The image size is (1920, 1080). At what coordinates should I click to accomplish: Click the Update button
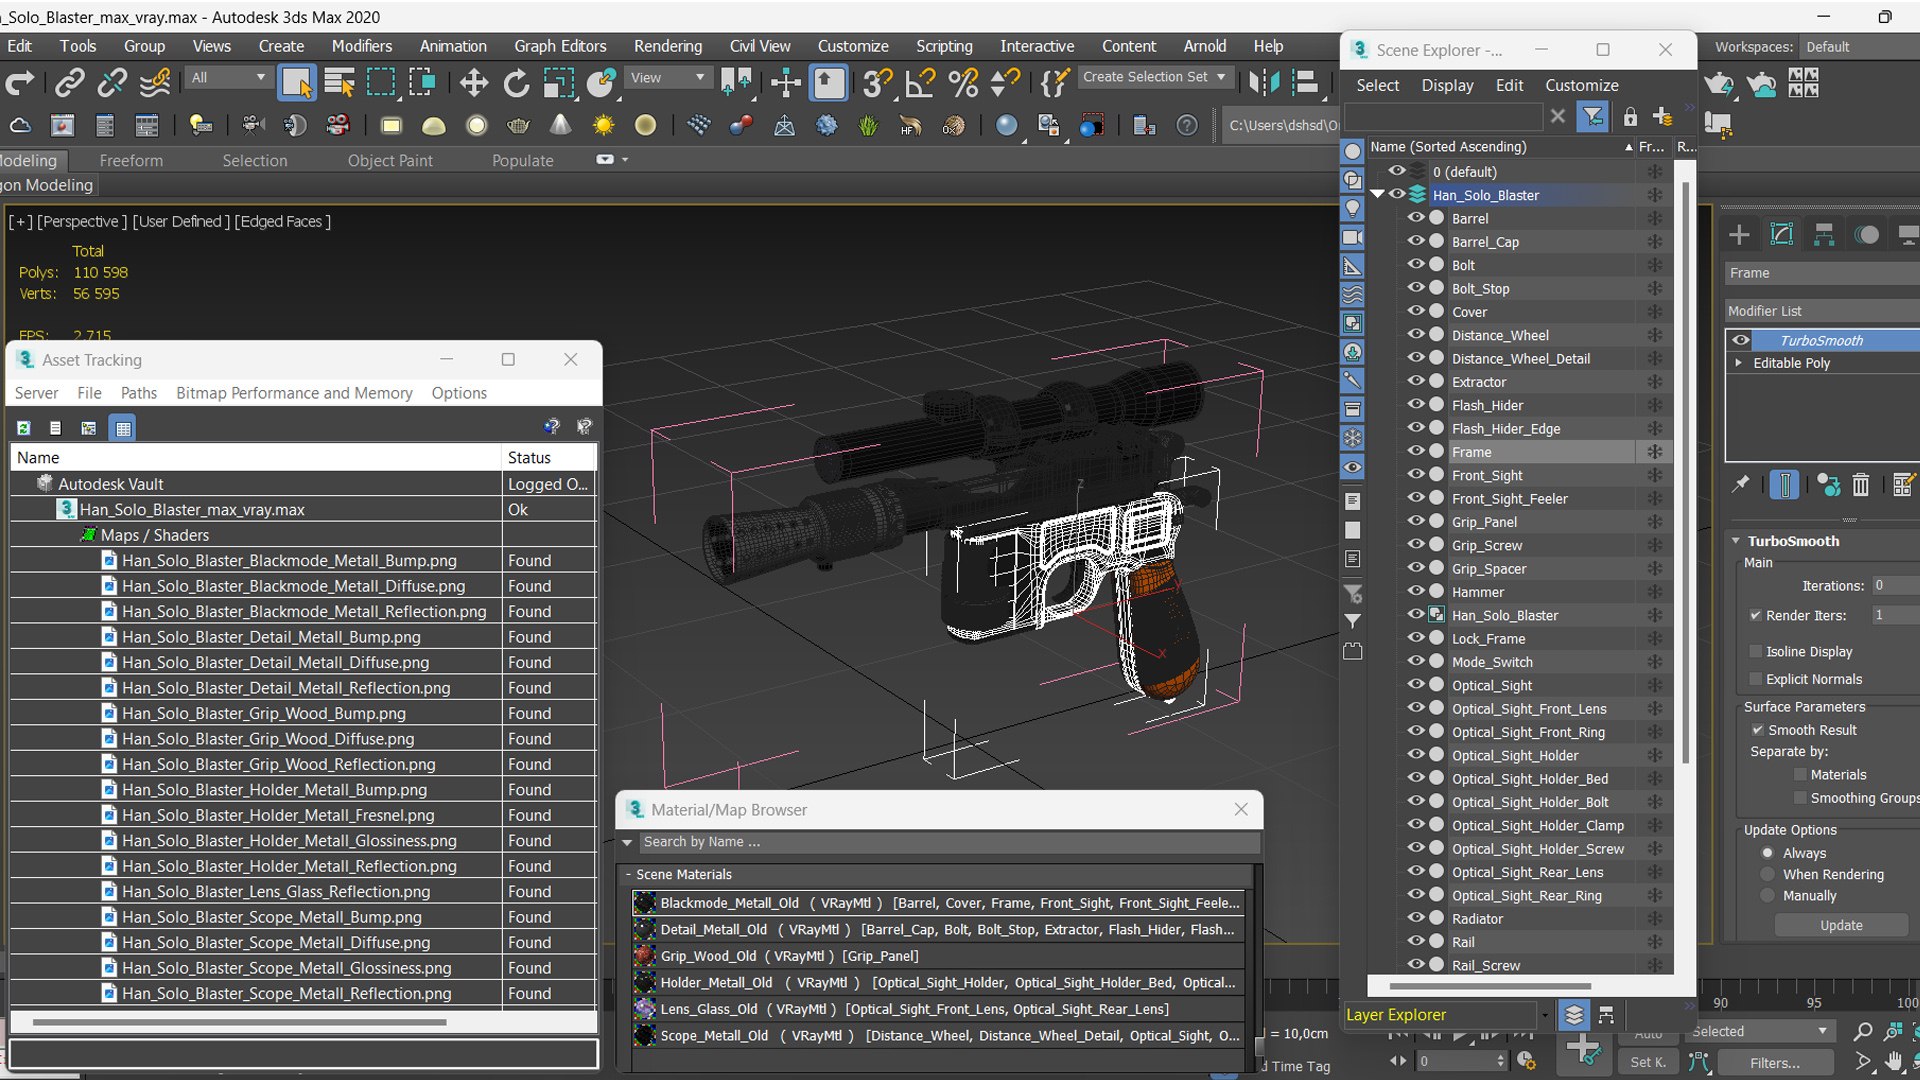pyautogui.click(x=1841, y=925)
